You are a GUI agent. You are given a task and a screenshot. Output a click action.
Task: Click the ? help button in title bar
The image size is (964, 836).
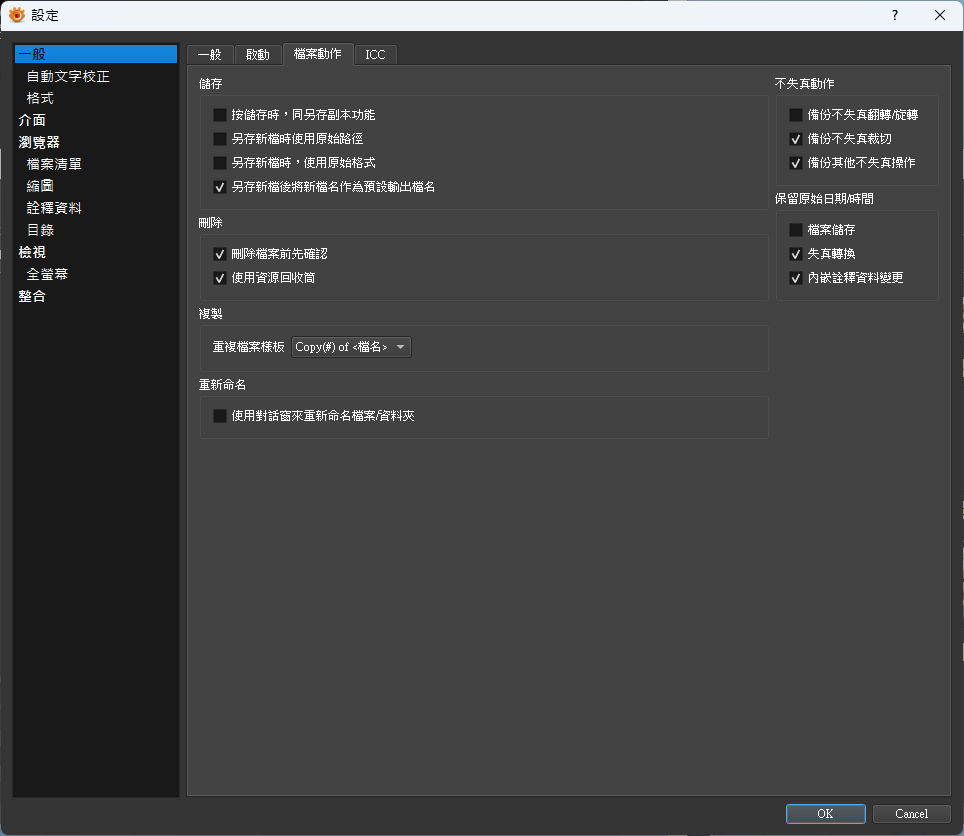tap(894, 15)
